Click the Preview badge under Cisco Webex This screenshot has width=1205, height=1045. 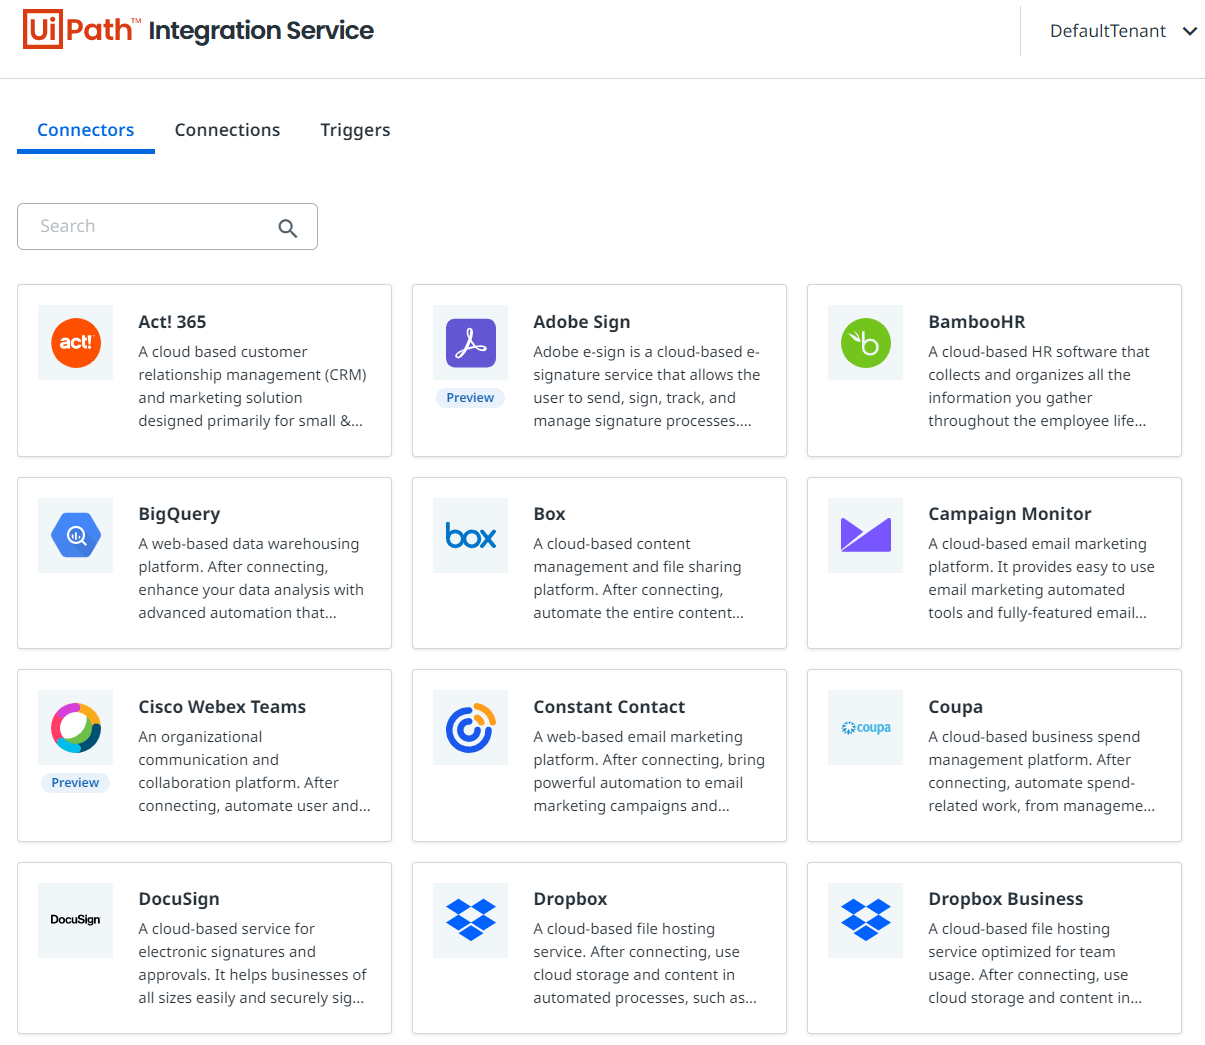tap(75, 783)
